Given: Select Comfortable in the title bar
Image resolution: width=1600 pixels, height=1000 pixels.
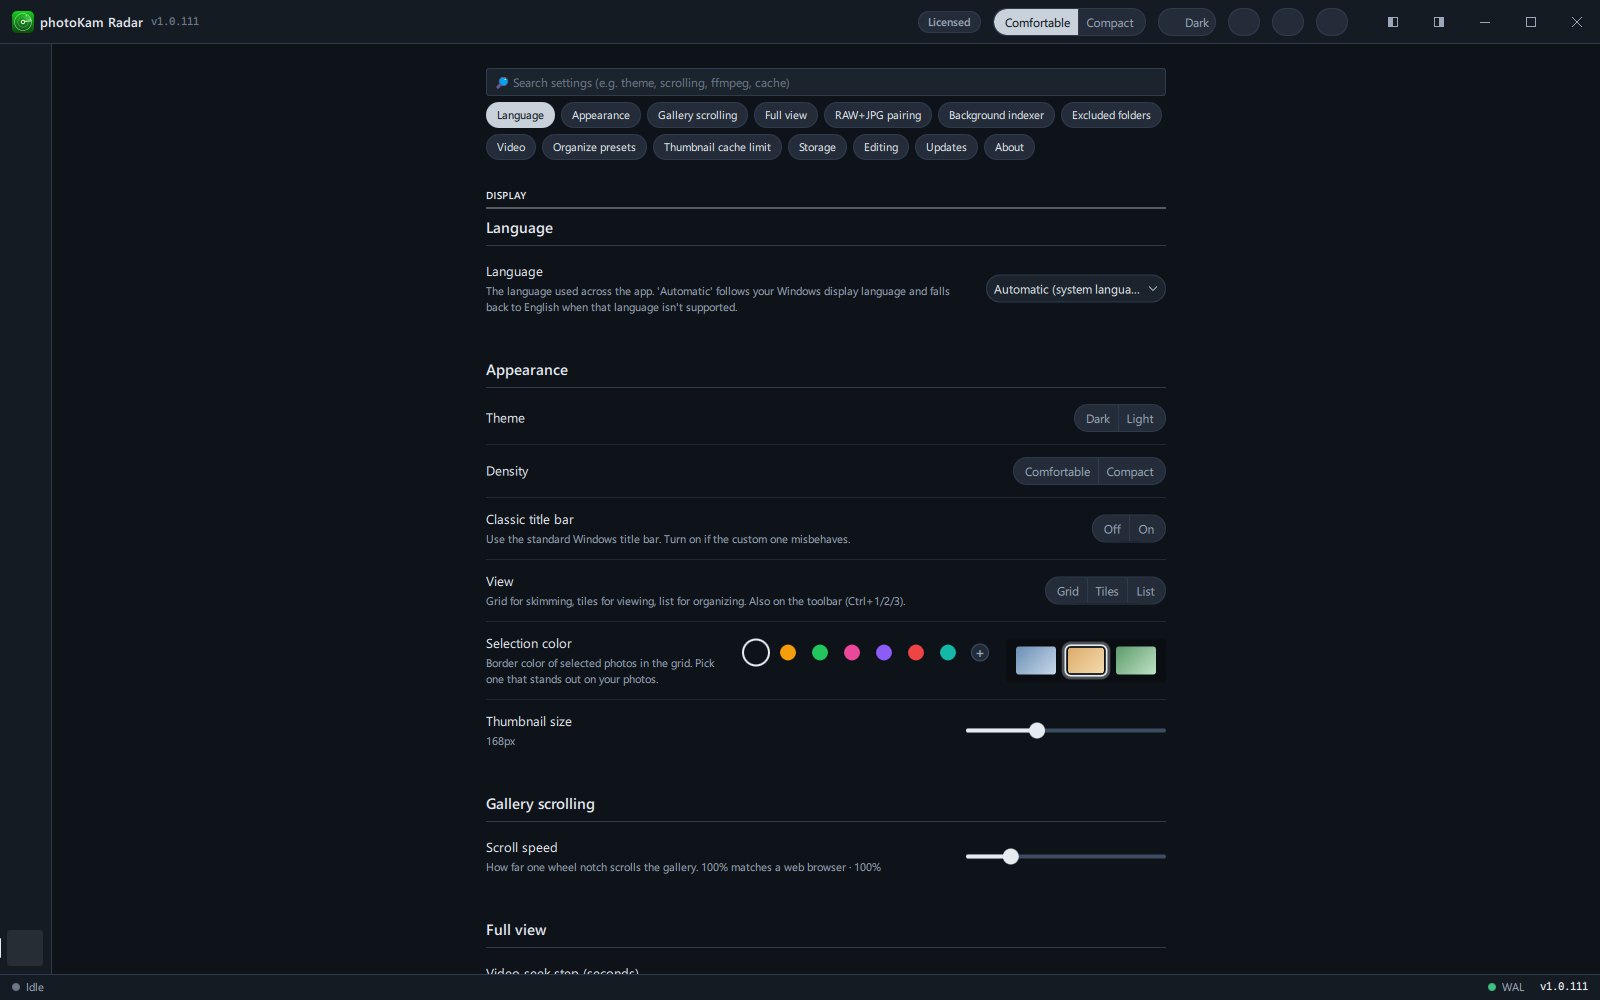Looking at the screenshot, I should pyautogui.click(x=1036, y=22).
